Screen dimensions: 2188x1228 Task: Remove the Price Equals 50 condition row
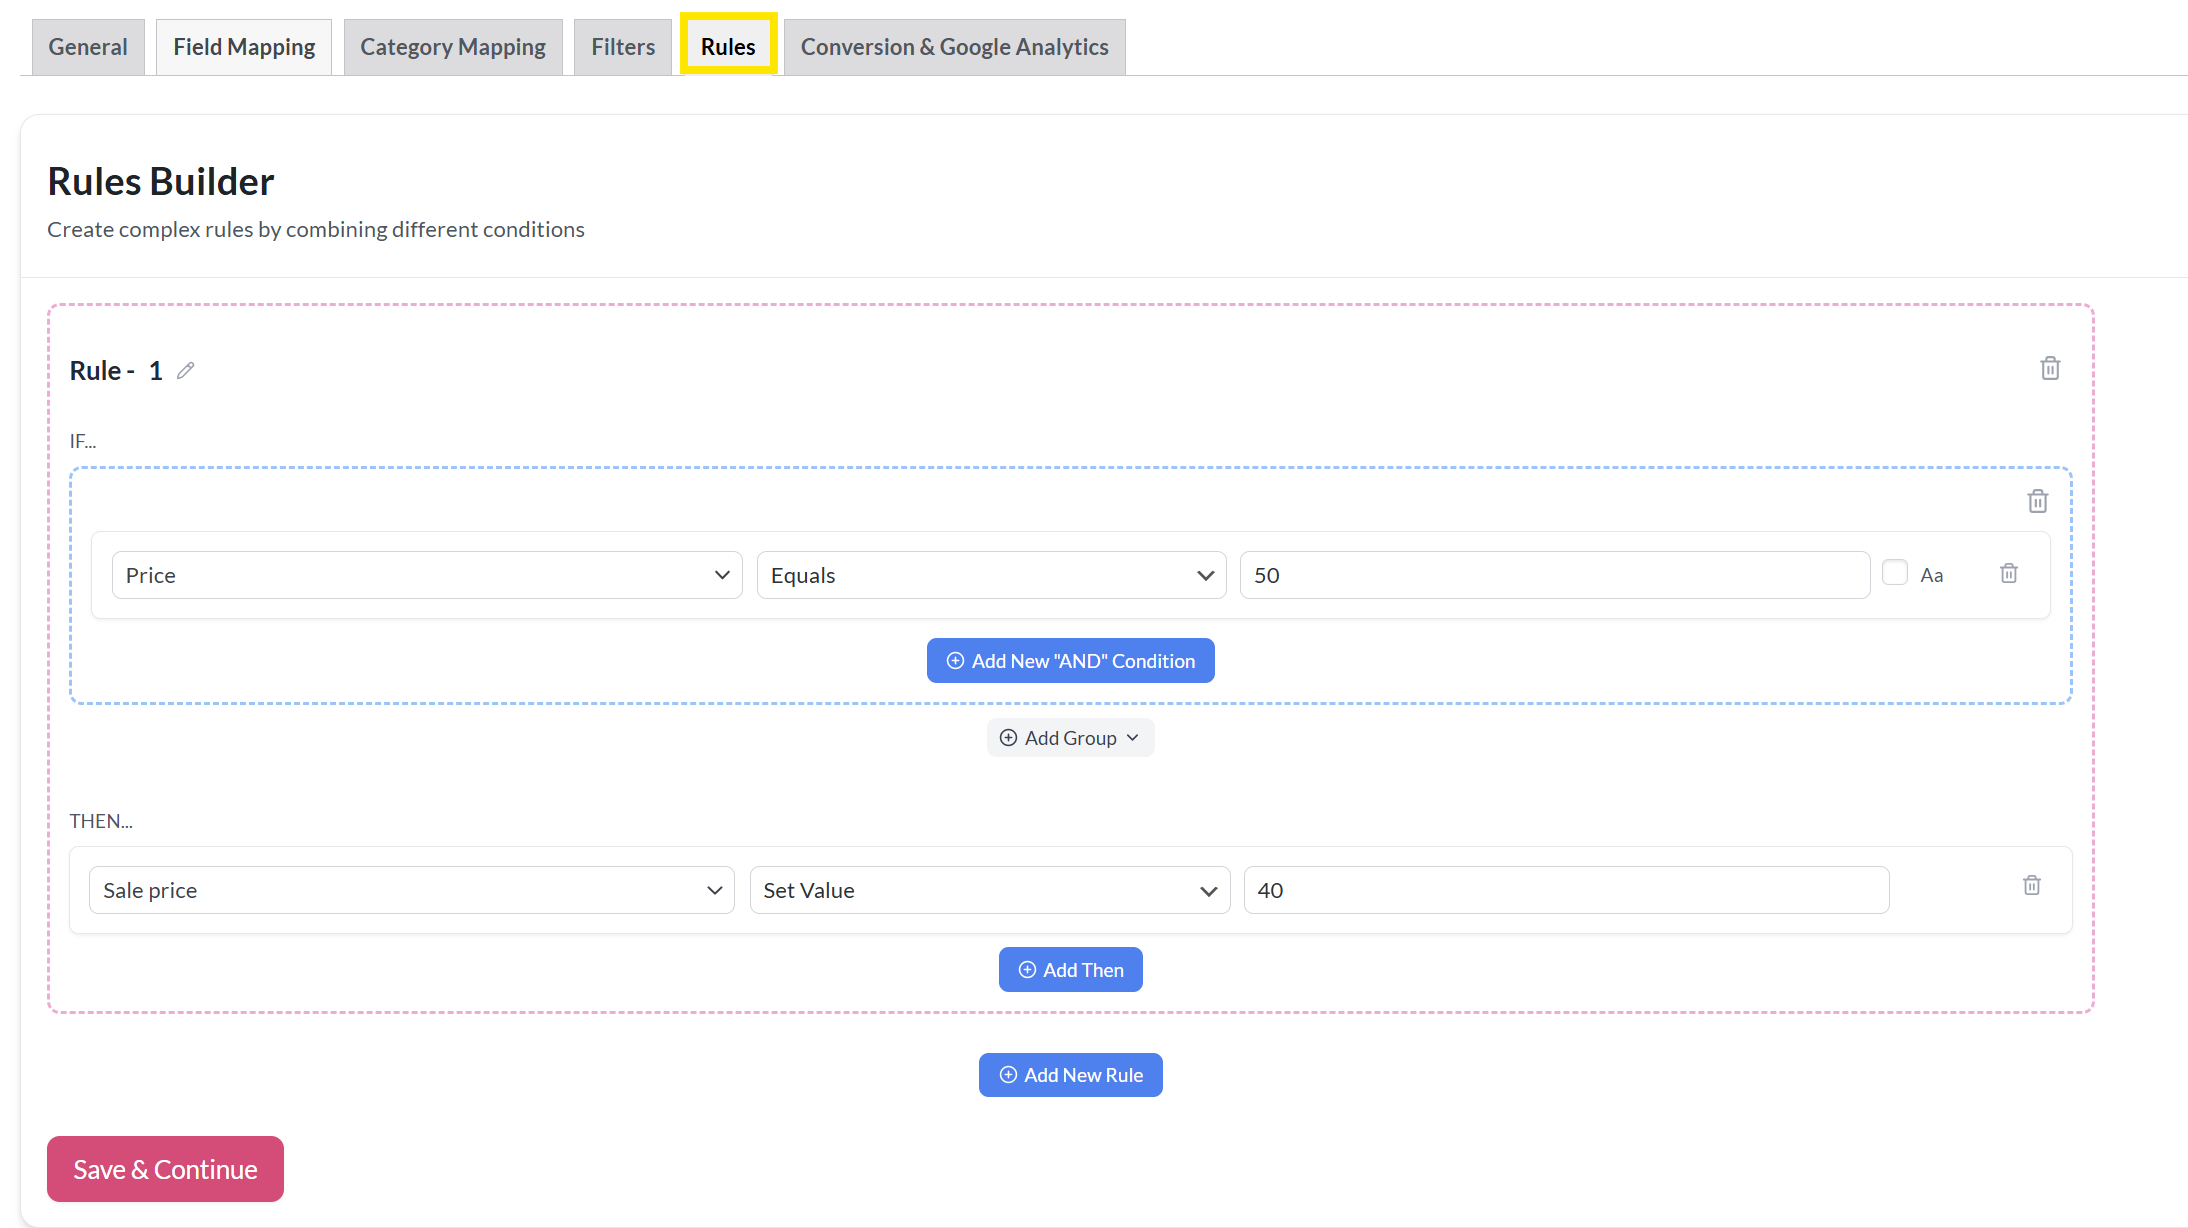(x=2008, y=574)
